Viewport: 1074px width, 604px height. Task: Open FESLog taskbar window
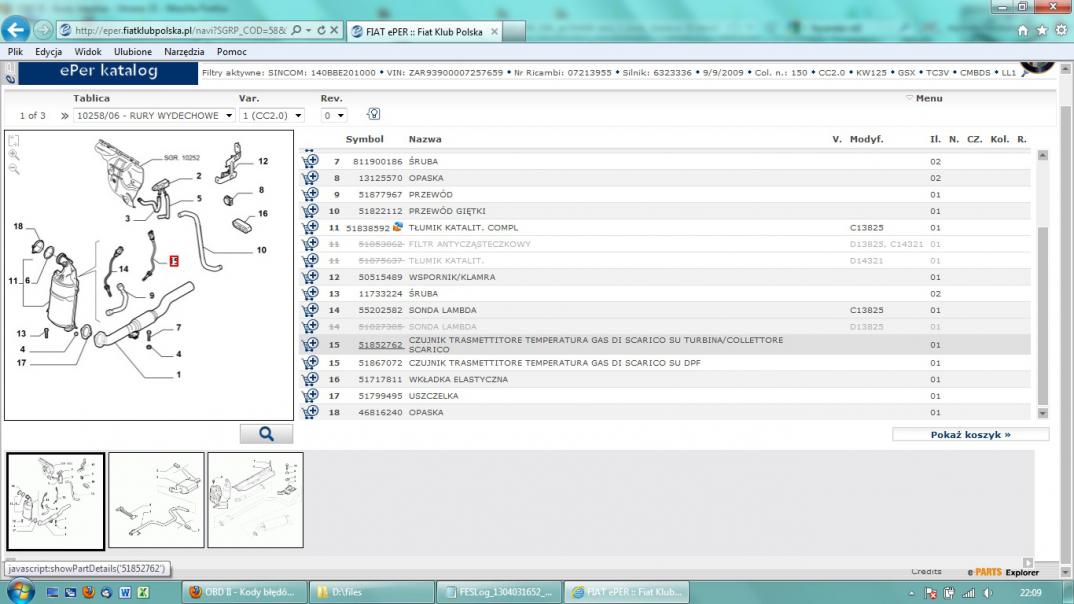[499, 592]
